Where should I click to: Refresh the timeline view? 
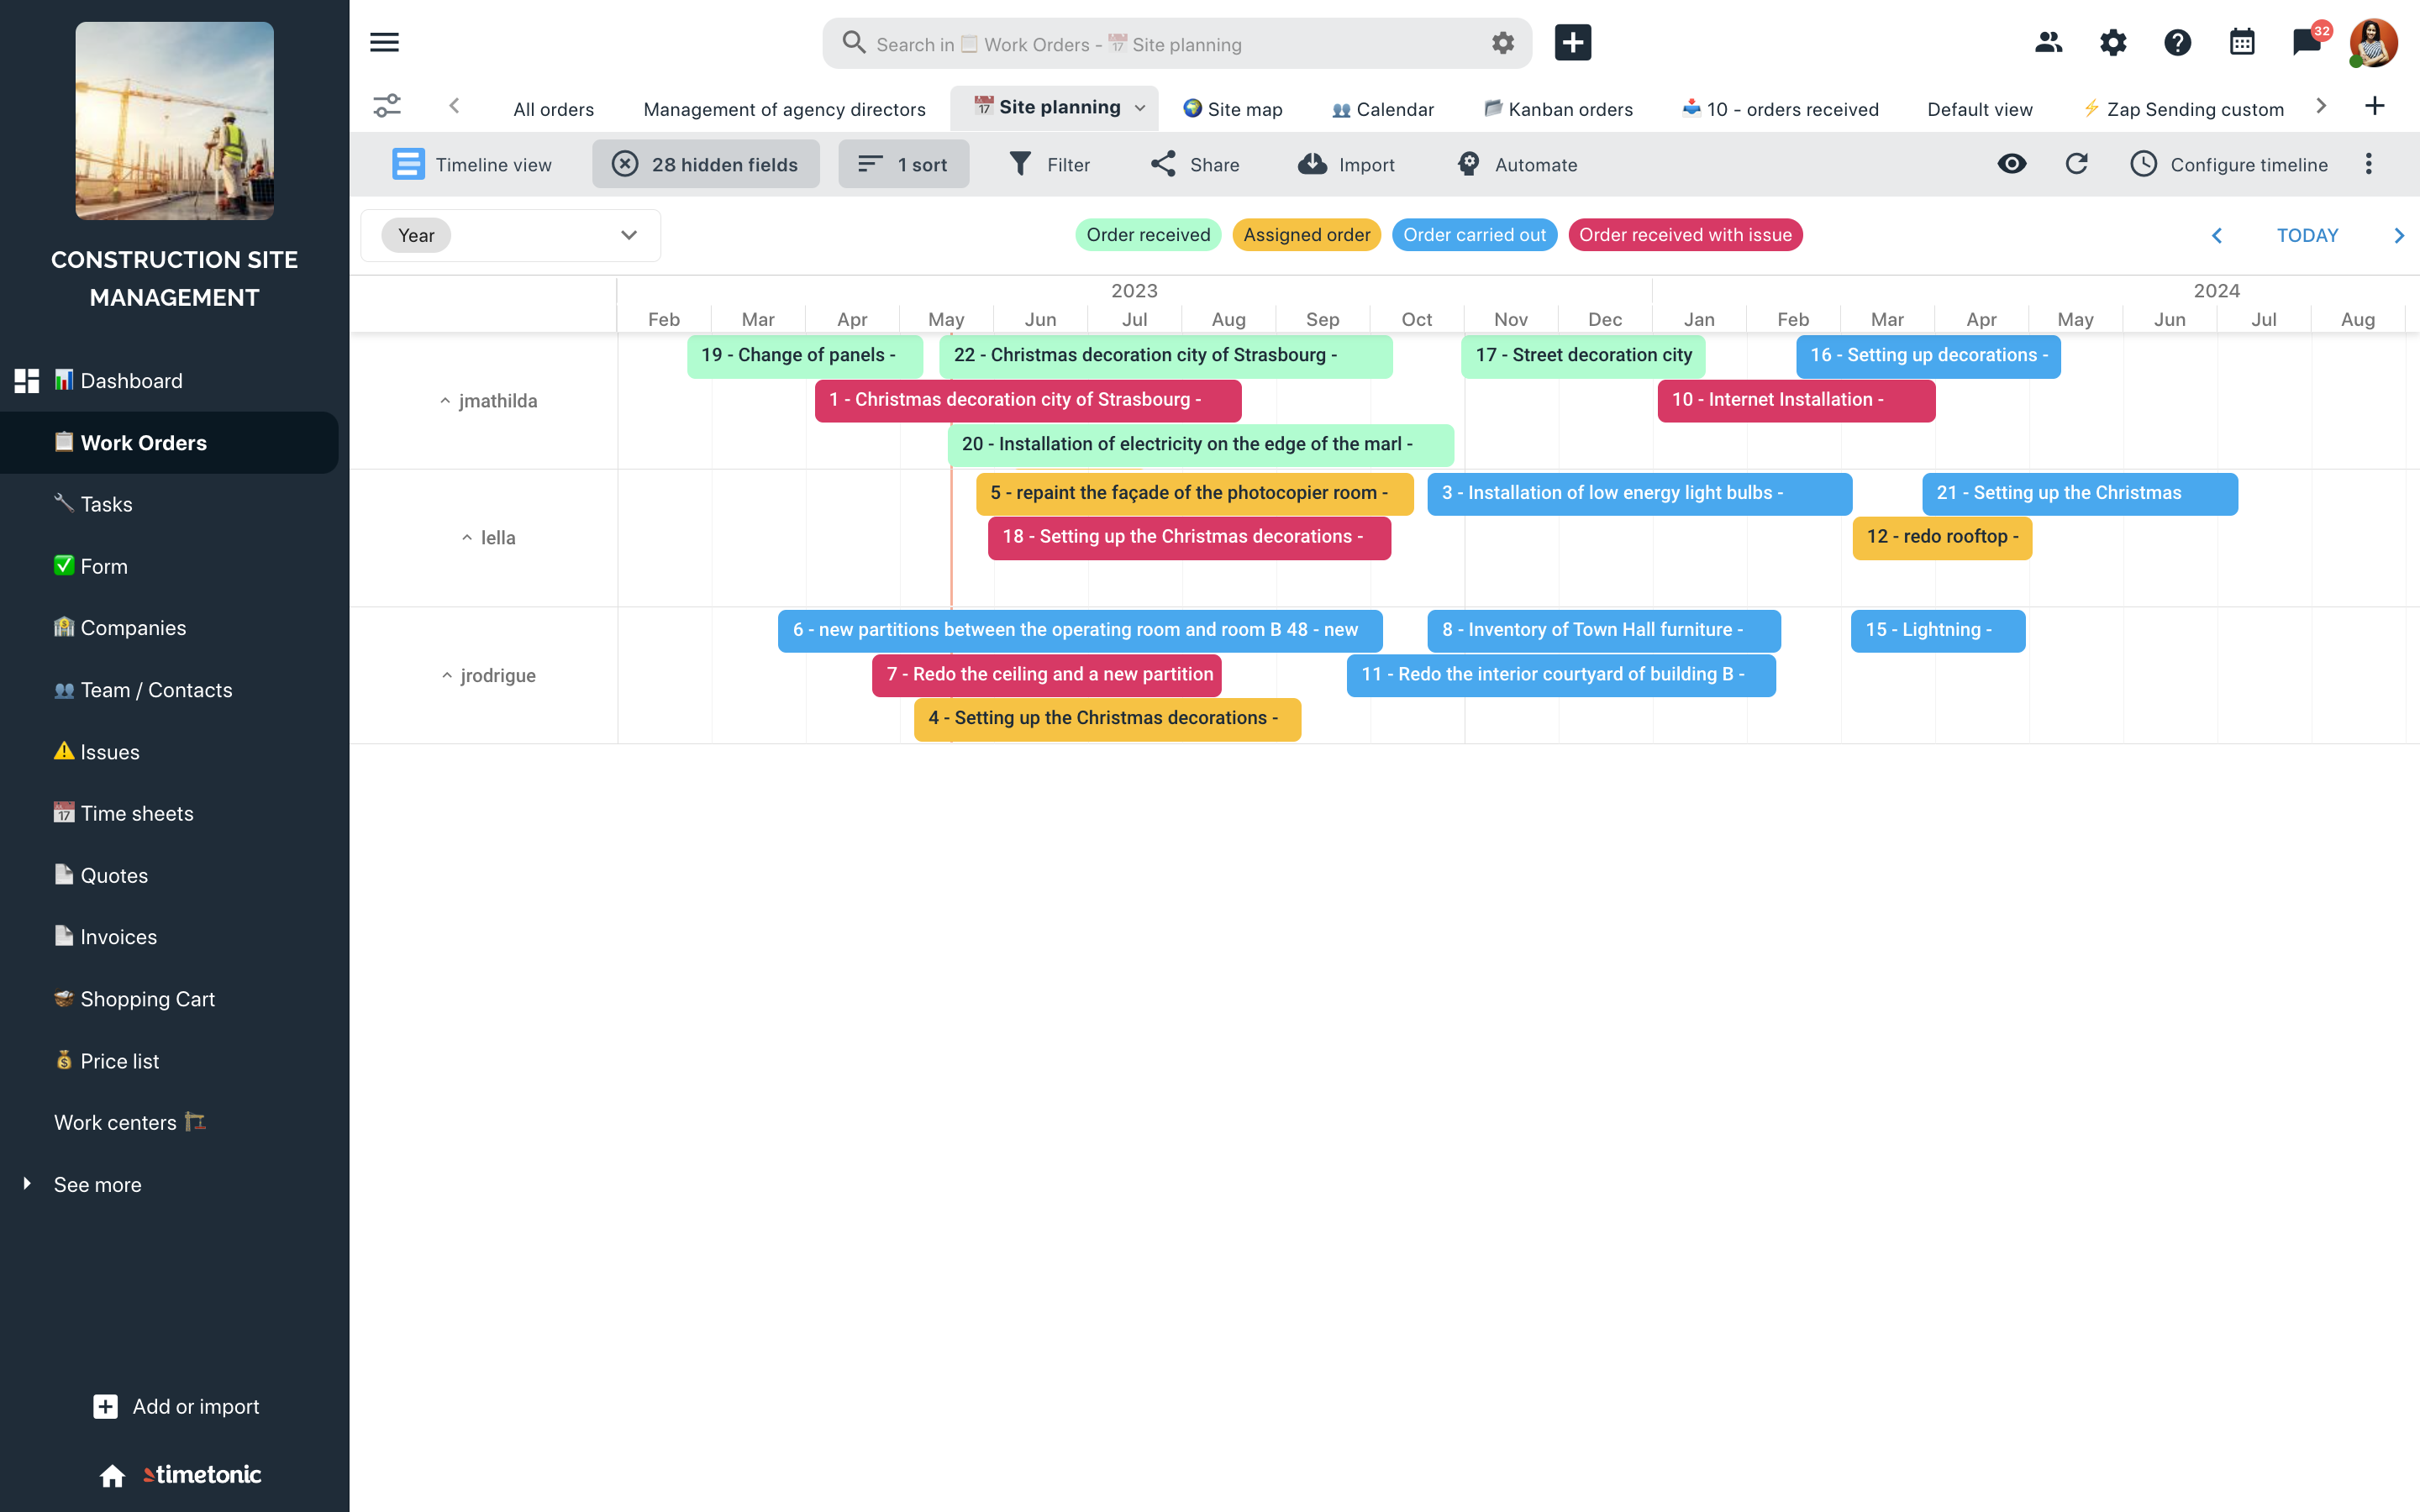[2076, 164]
